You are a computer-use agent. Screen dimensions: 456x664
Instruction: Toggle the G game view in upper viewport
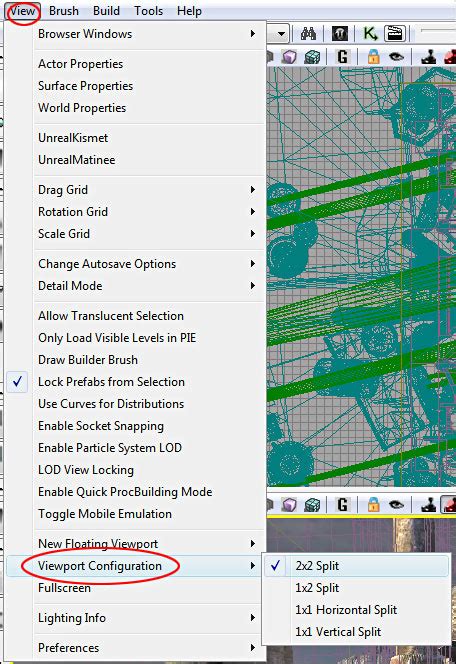[x=343, y=57]
